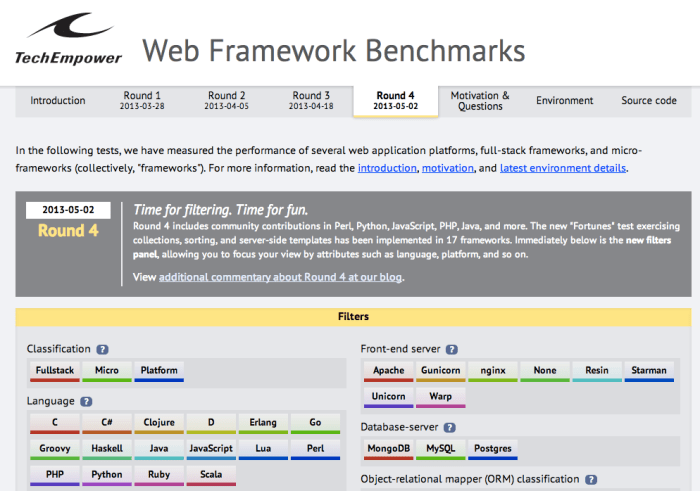Toggle the Fullstack classification filter
This screenshot has height=491, width=700.
(54, 371)
